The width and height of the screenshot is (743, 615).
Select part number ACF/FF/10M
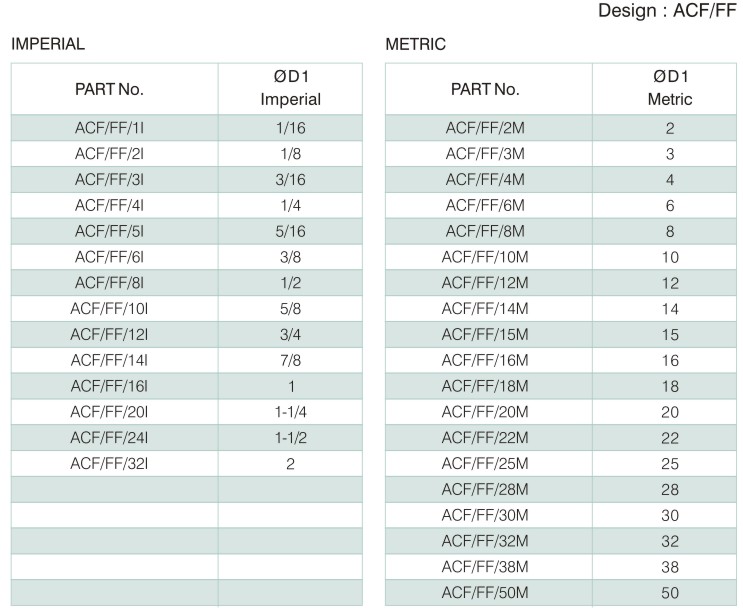(x=485, y=257)
